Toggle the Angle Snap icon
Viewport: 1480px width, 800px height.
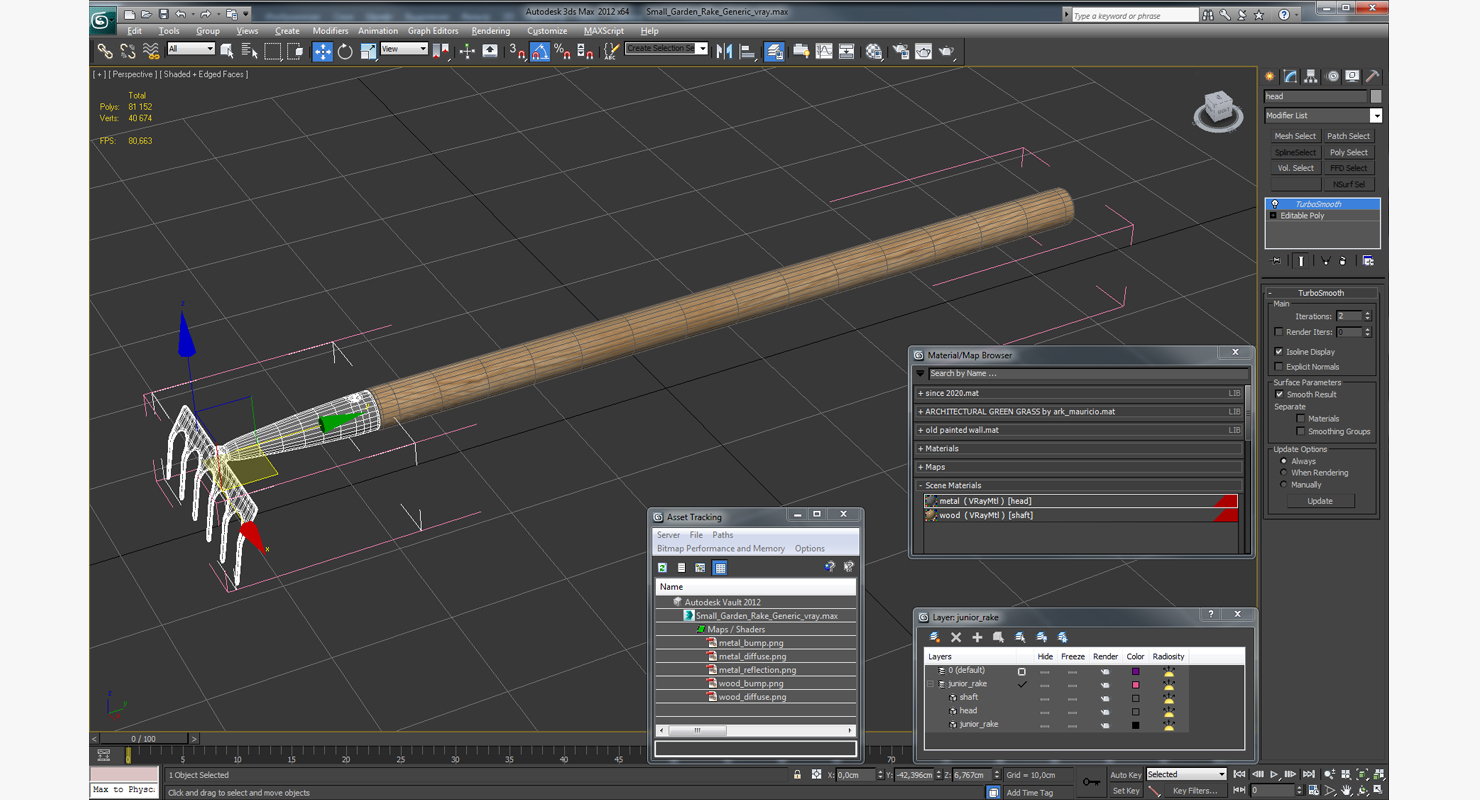click(540, 51)
